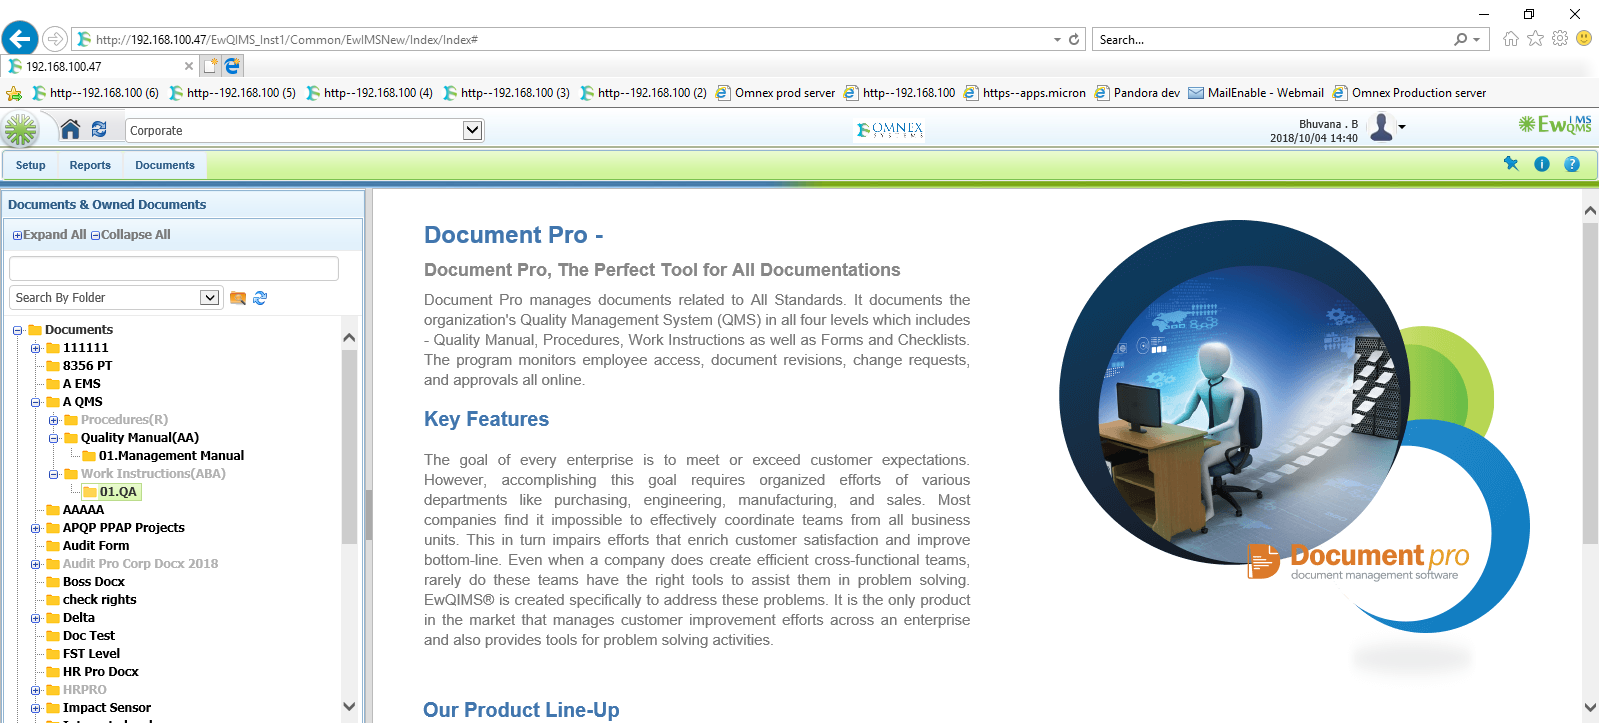Open a new browser tab button

pos(210,66)
